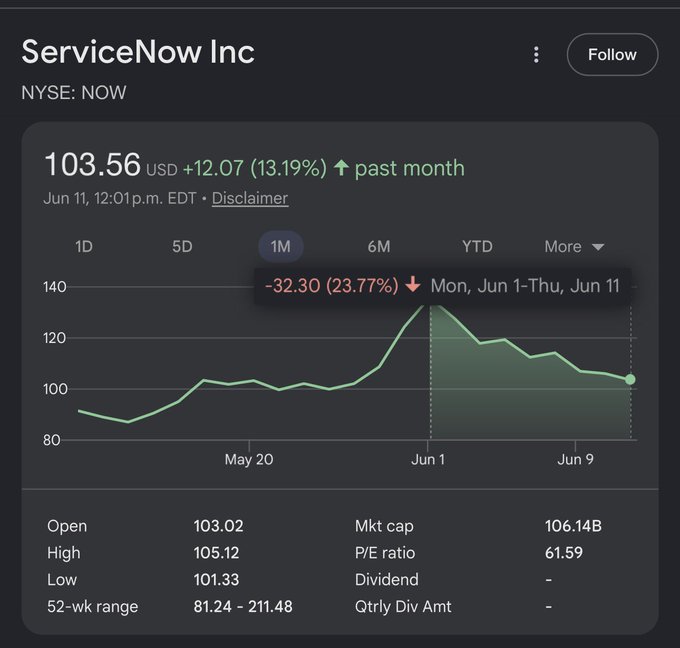Click the Mkt cap value 106.14B
Image resolution: width=680 pixels, height=648 pixels.
[x=573, y=526]
